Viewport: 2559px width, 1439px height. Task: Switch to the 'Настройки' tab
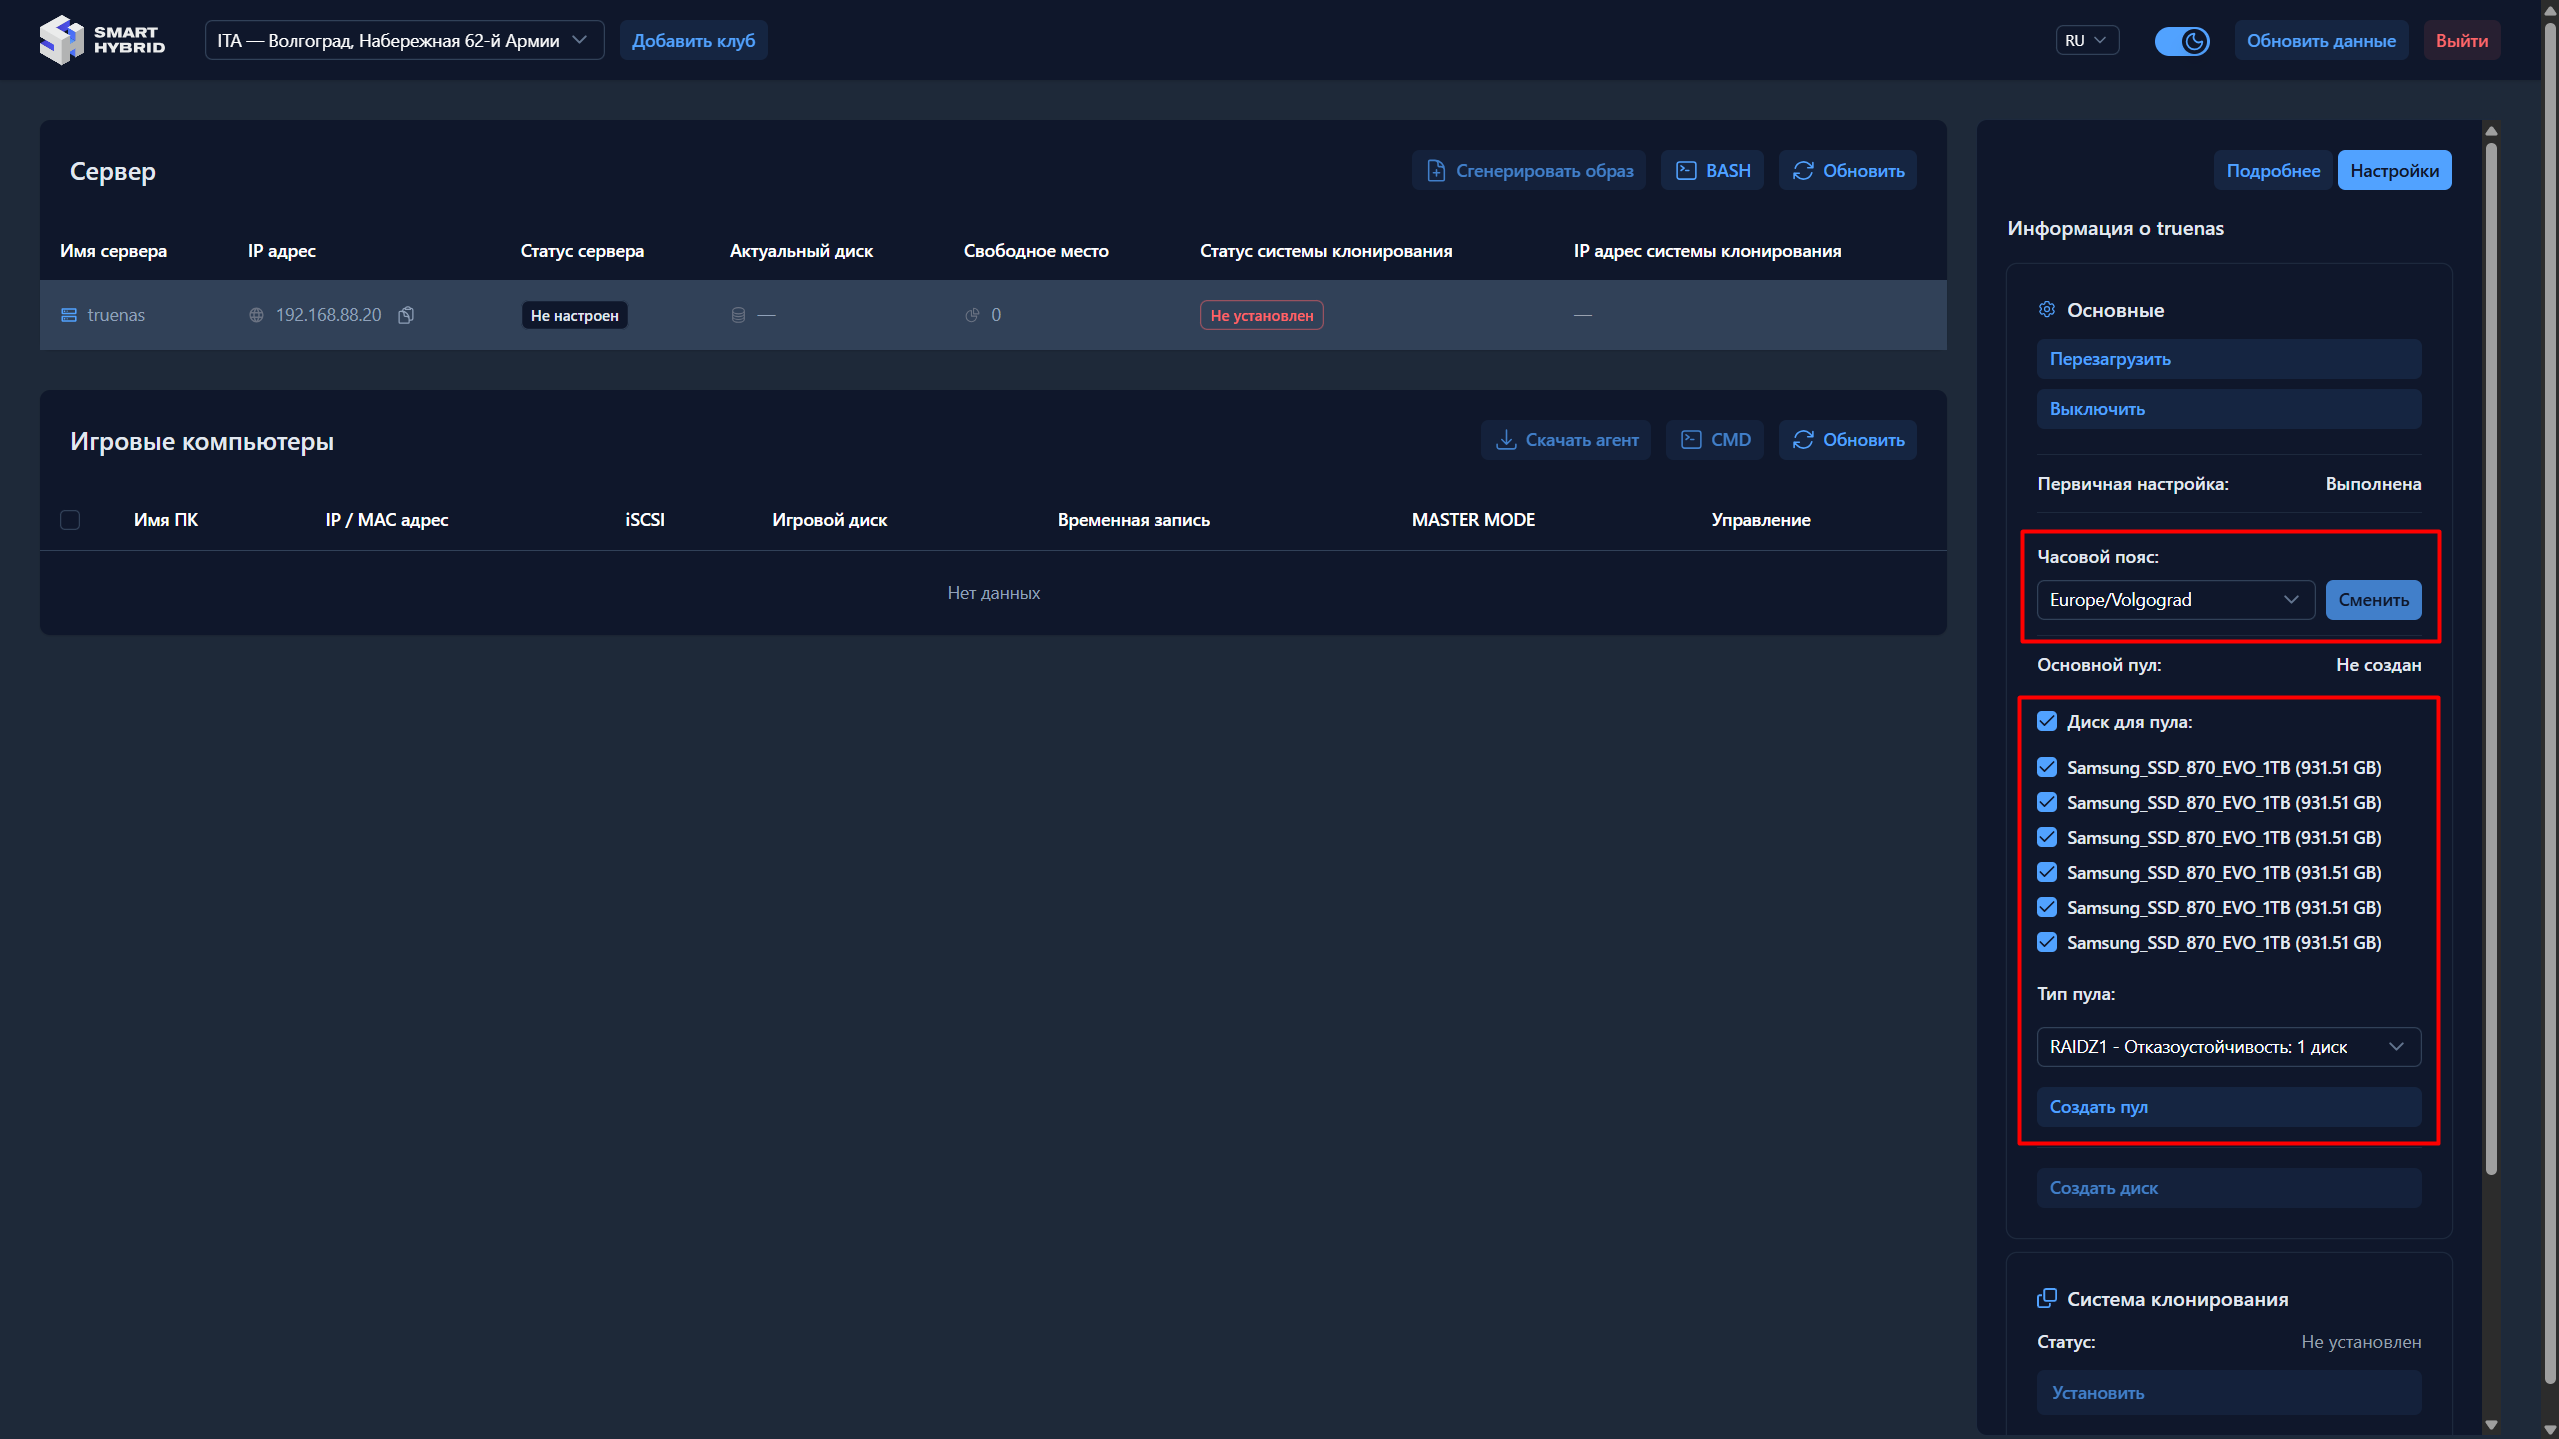coord(2393,171)
